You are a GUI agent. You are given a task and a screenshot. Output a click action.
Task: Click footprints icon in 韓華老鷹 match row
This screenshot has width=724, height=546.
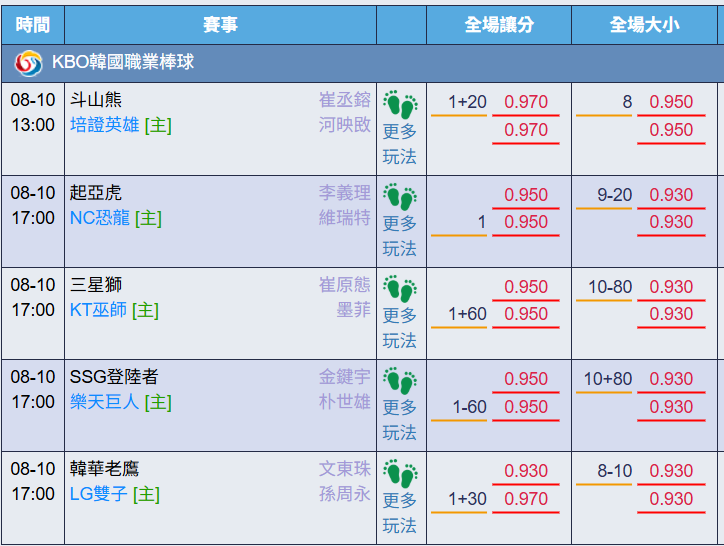coord(400,473)
